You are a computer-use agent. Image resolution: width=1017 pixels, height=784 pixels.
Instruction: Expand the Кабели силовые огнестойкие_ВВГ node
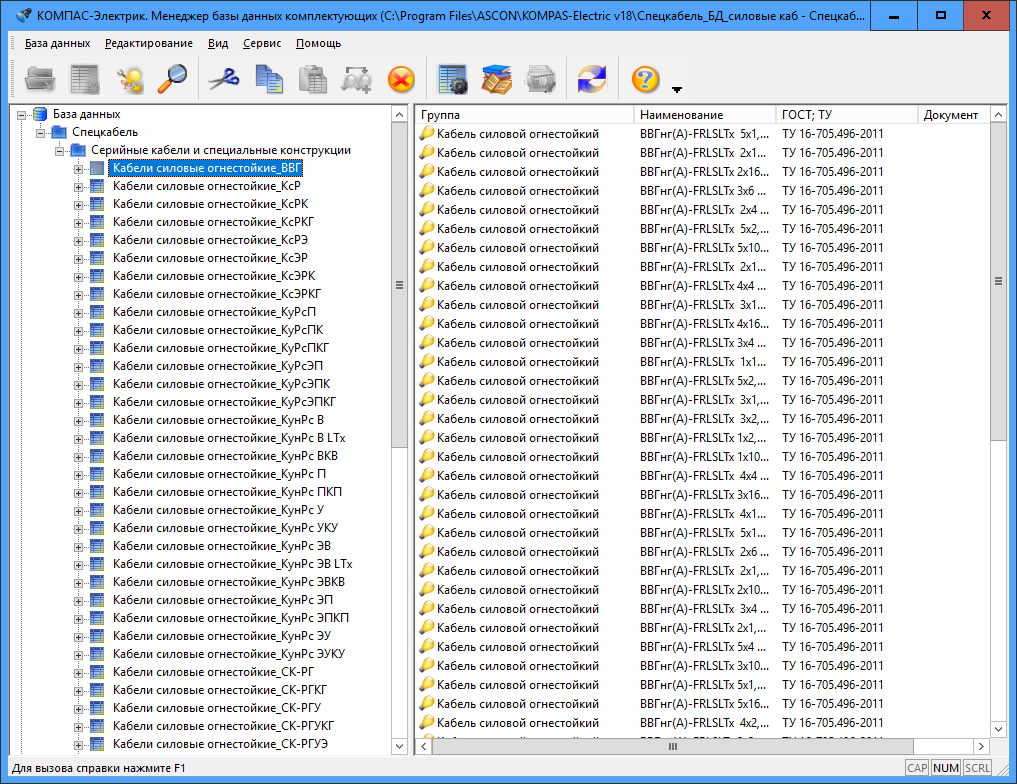click(x=78, y=169)
